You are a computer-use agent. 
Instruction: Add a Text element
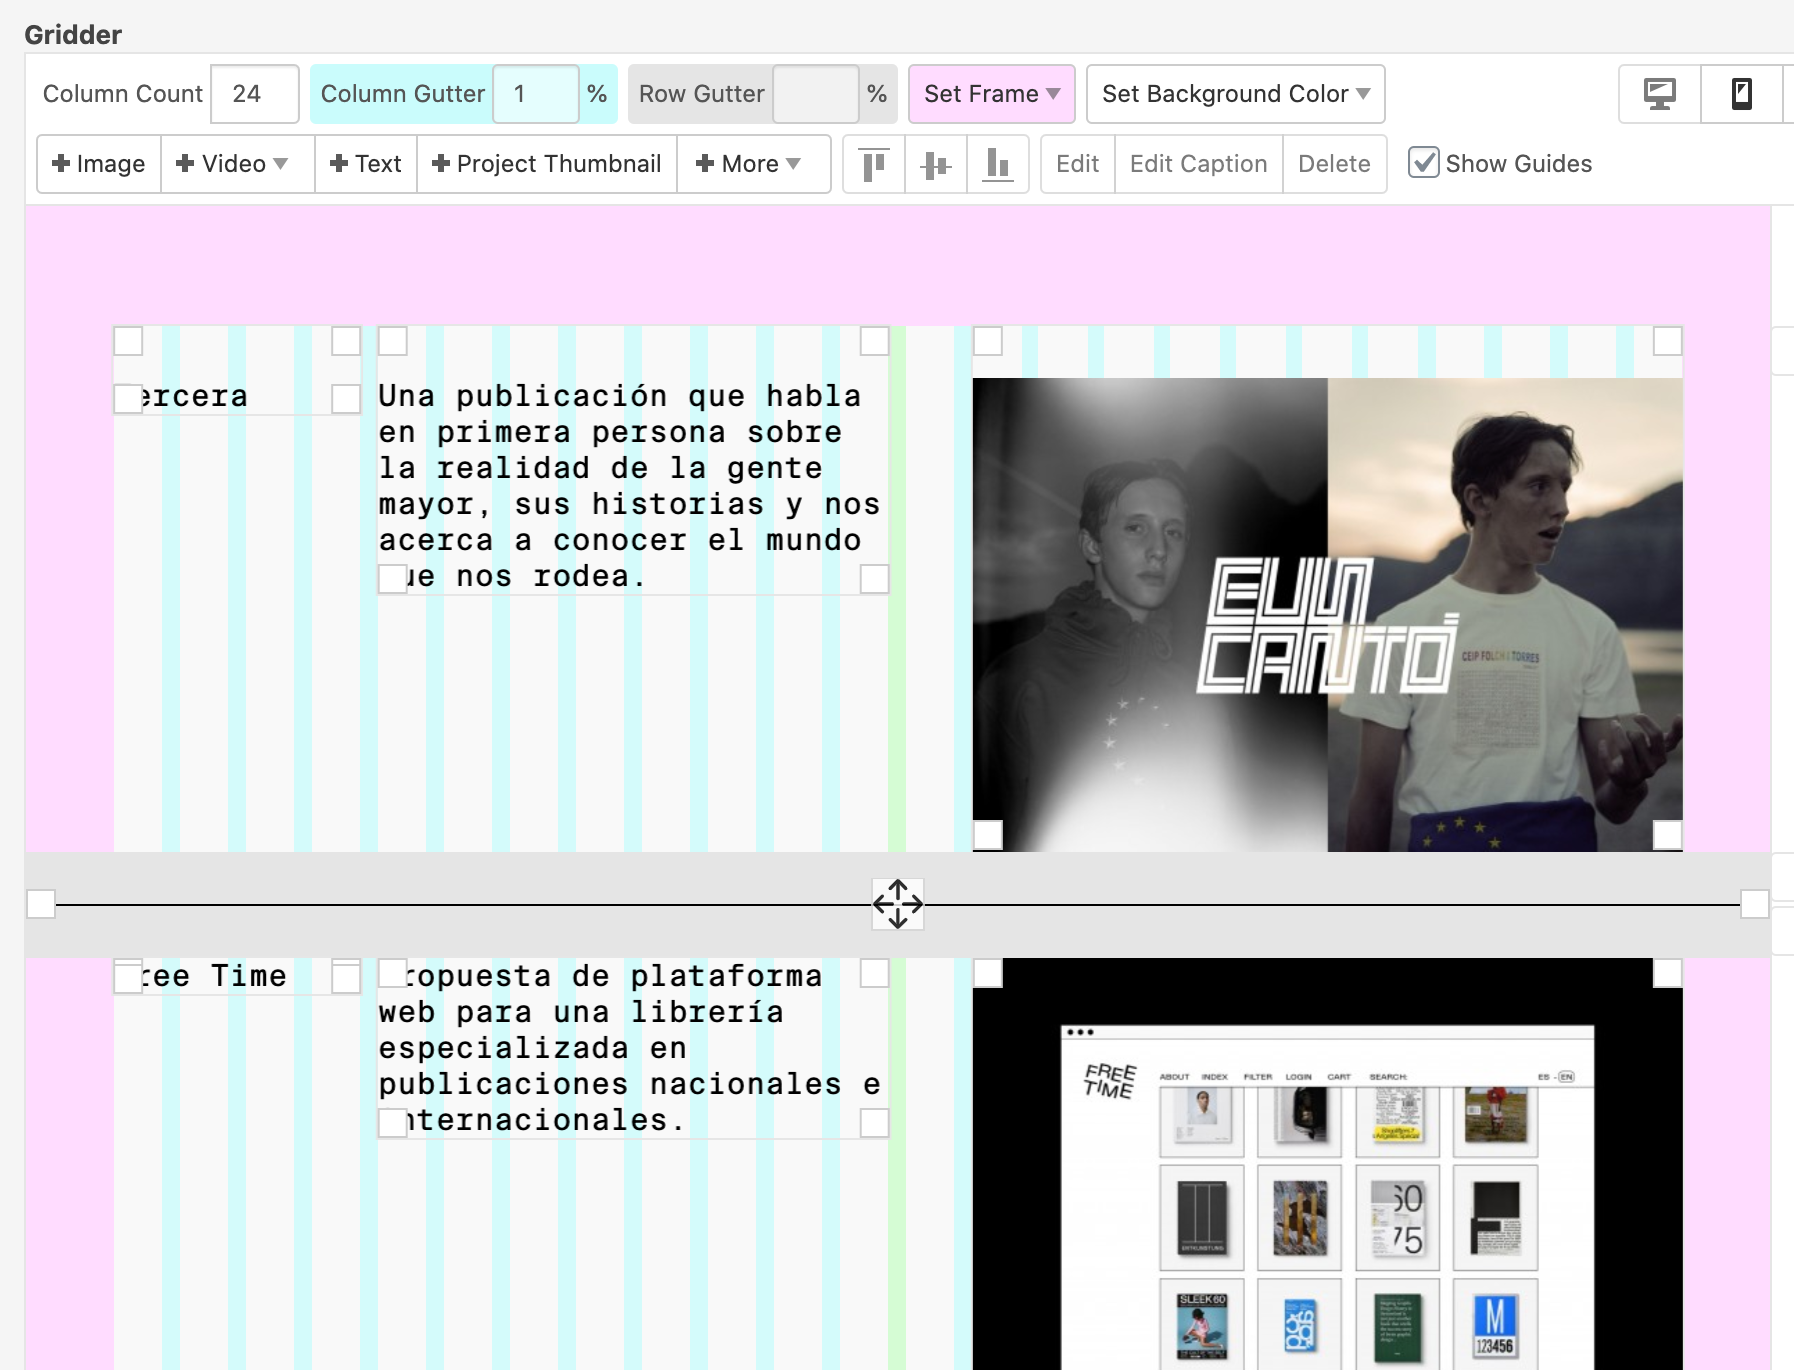click(x=365, y=164)
